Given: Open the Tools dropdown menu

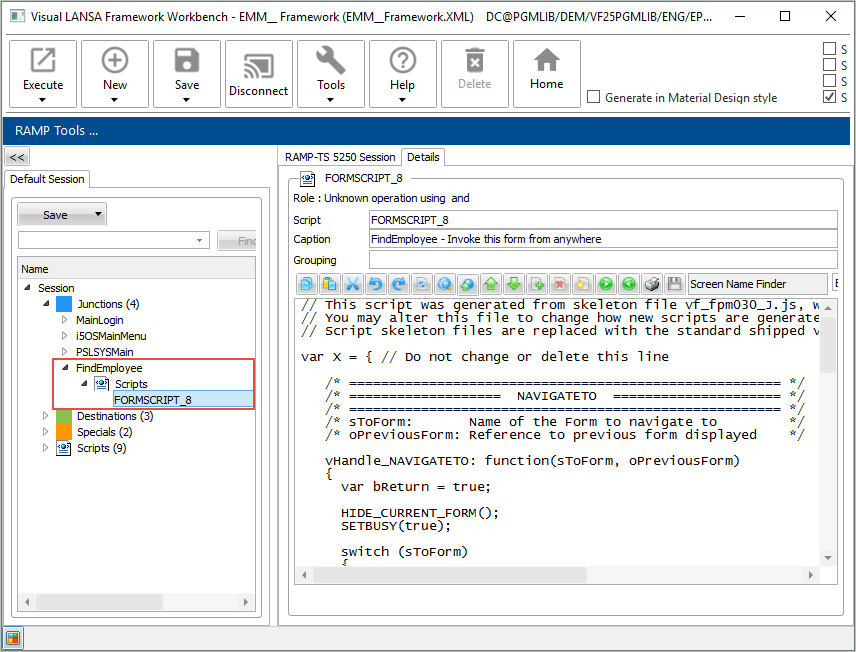Looking at the screenshot, I should [330, 74].
